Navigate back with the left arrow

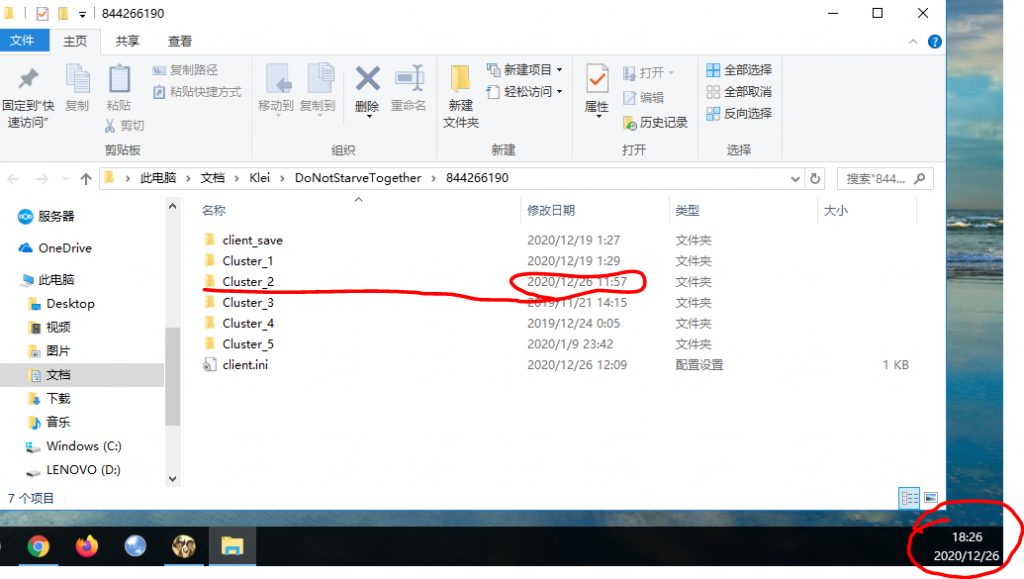pyautogui.click(x=14, y=179)
